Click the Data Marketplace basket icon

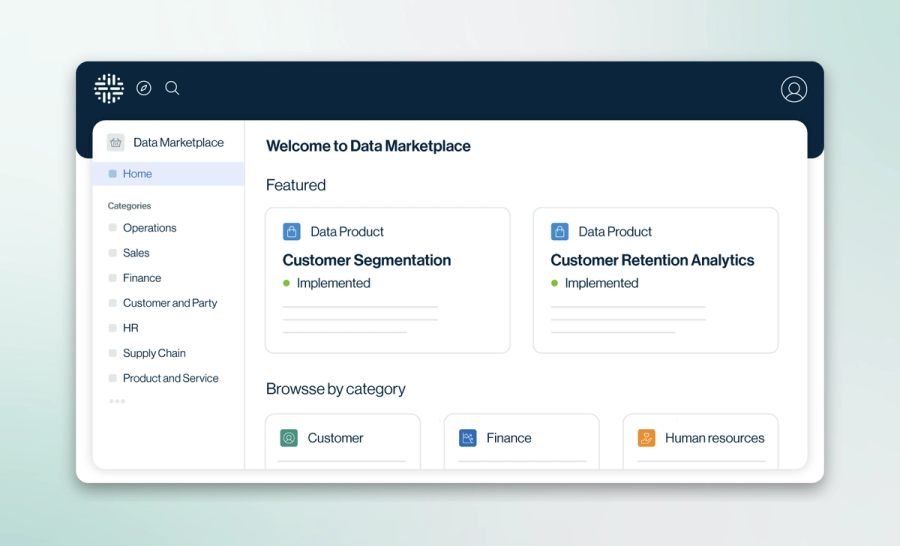pyautogui.click(x=115, y=142)
